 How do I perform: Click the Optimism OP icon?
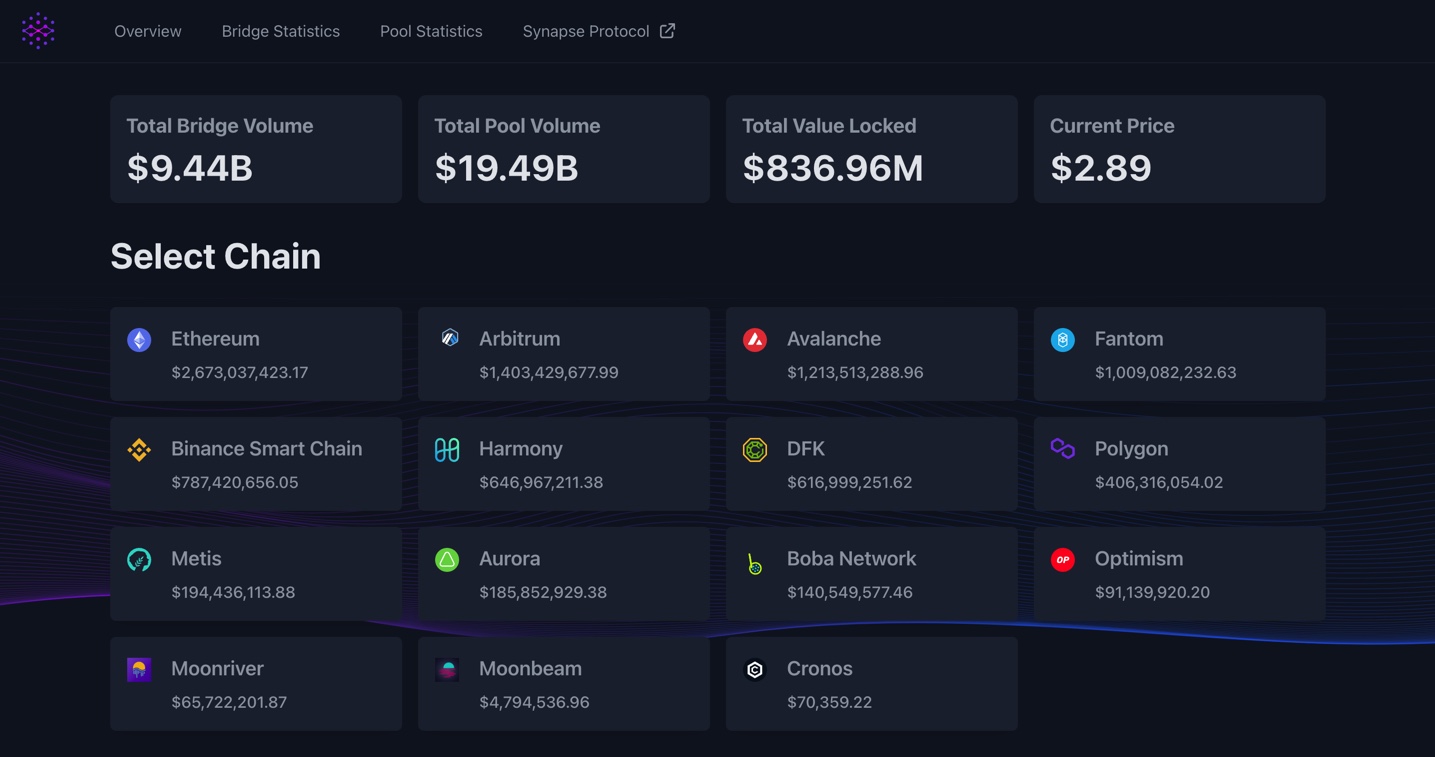[x=1063, y=560]
